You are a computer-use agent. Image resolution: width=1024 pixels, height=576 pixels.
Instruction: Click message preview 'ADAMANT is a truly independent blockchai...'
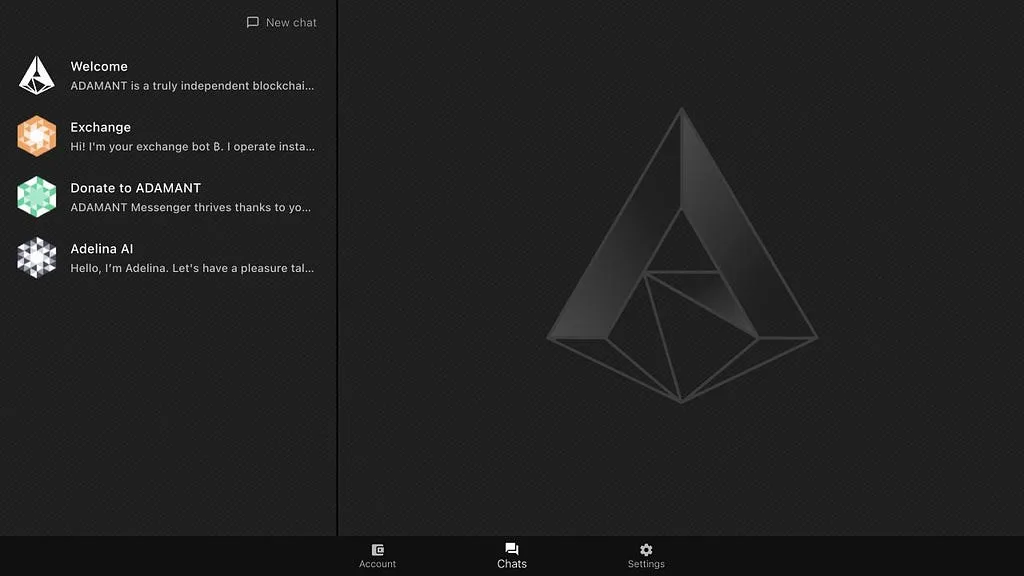(x=192, y=86)
